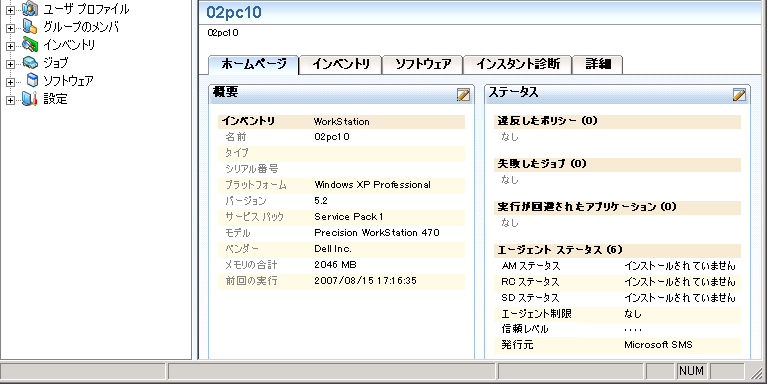Expand the グループのメンバ tree node
The height and width of the screenshot is (384, 767).
pos(10,28)
